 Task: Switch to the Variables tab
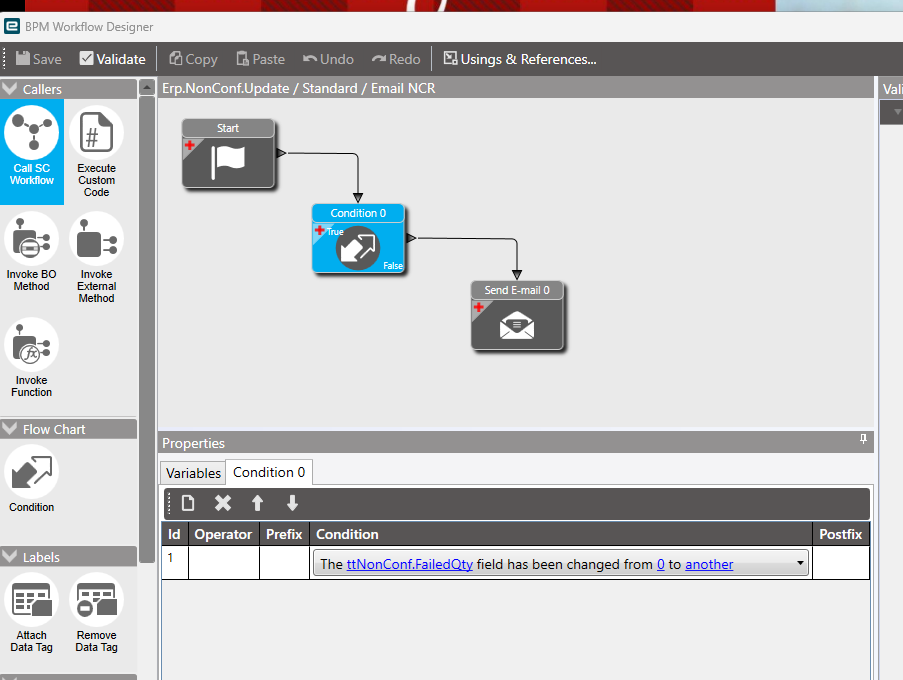point(193,473)
